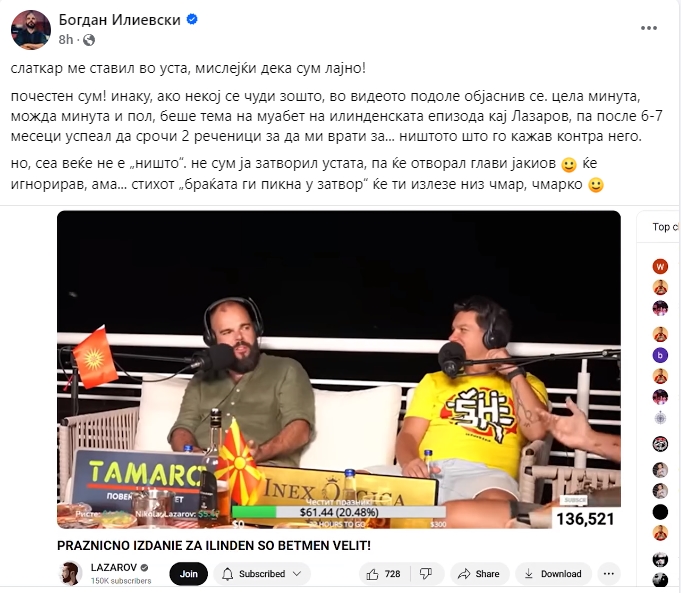Share the video via Share button

tap(479, 574)
